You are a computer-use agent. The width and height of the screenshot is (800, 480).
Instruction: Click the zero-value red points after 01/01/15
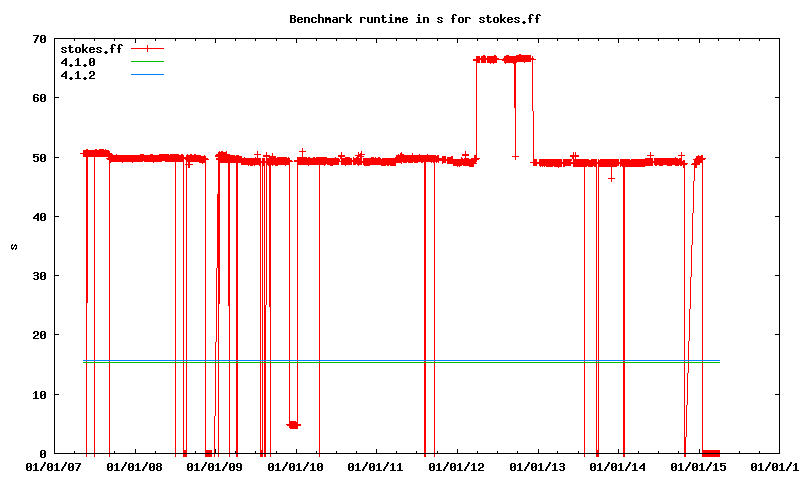pyautogui.click(x=711, y=453)
